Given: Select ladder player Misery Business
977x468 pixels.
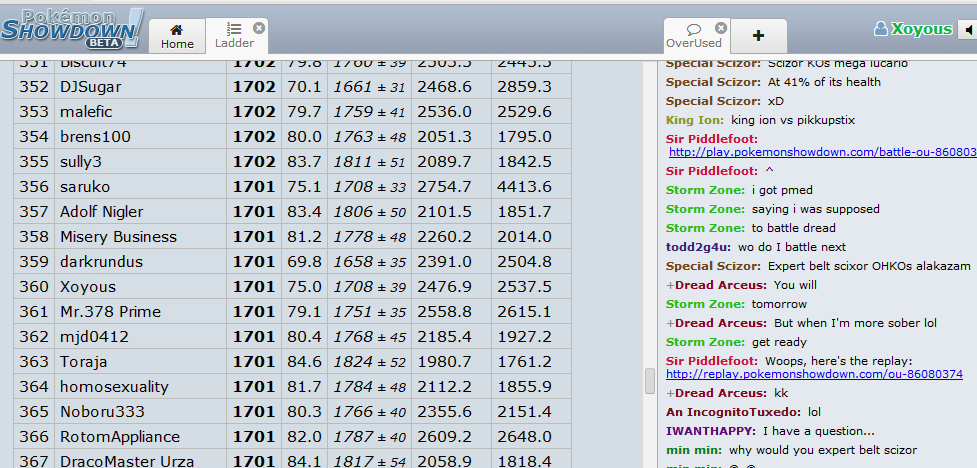Looking at the screenshot, I should (x=118, y=237).
